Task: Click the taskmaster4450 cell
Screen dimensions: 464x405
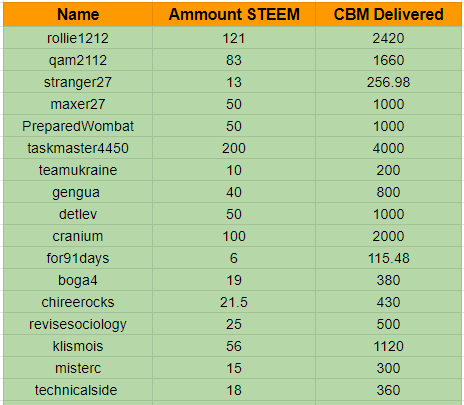Action: tap(78, 148)
